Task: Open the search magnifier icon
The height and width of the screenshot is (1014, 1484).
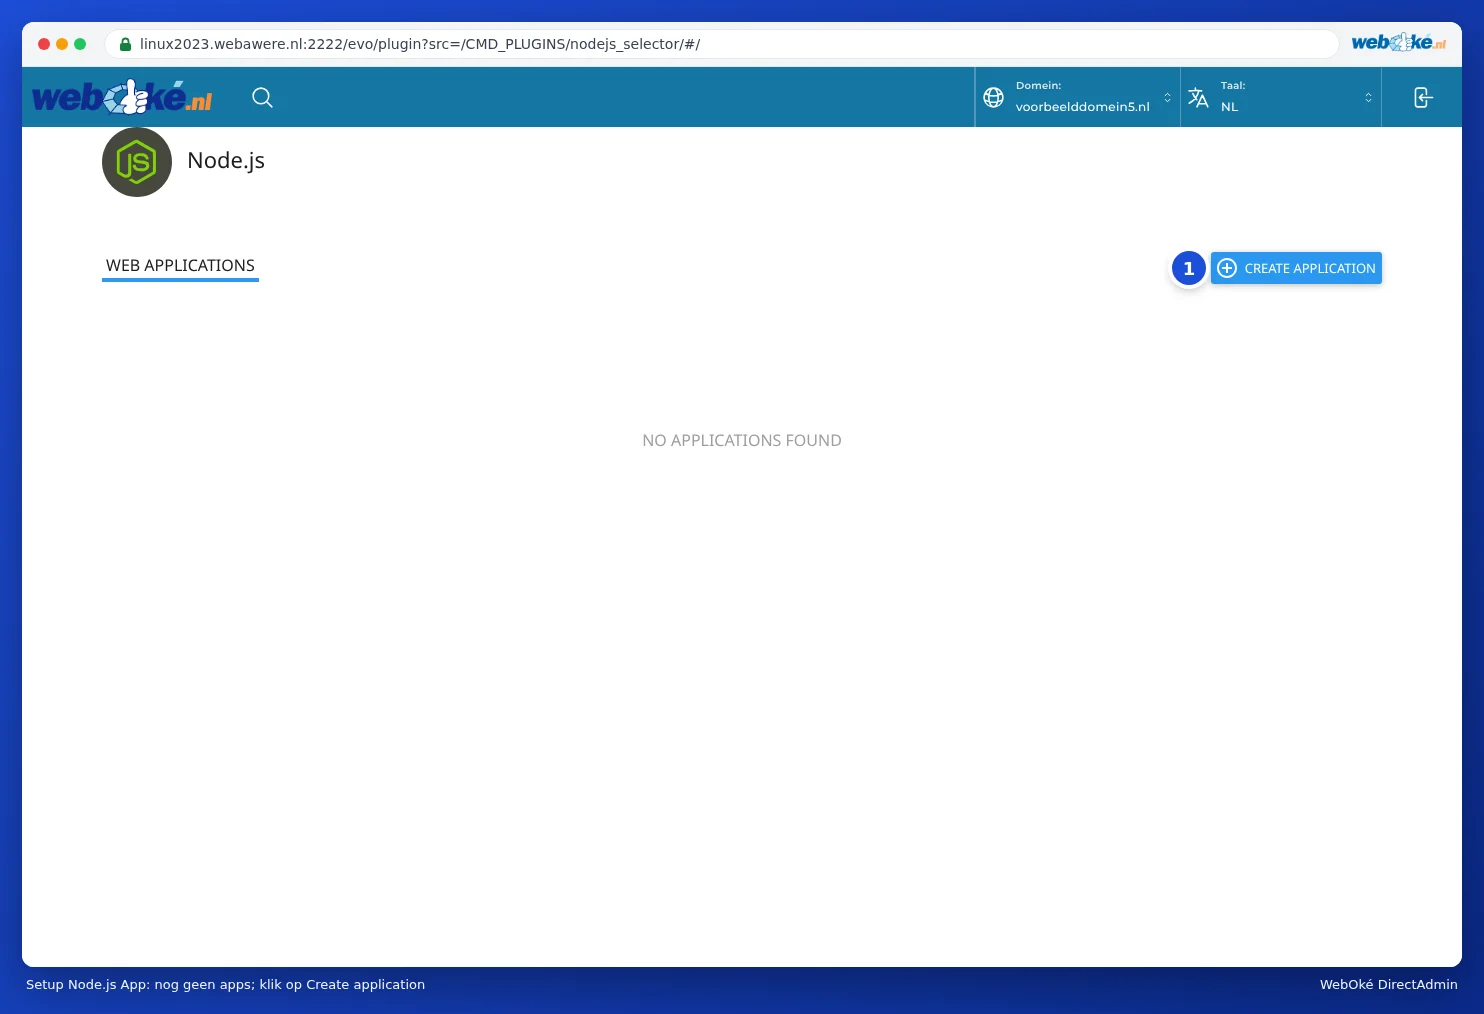Action: pos(262,97)
